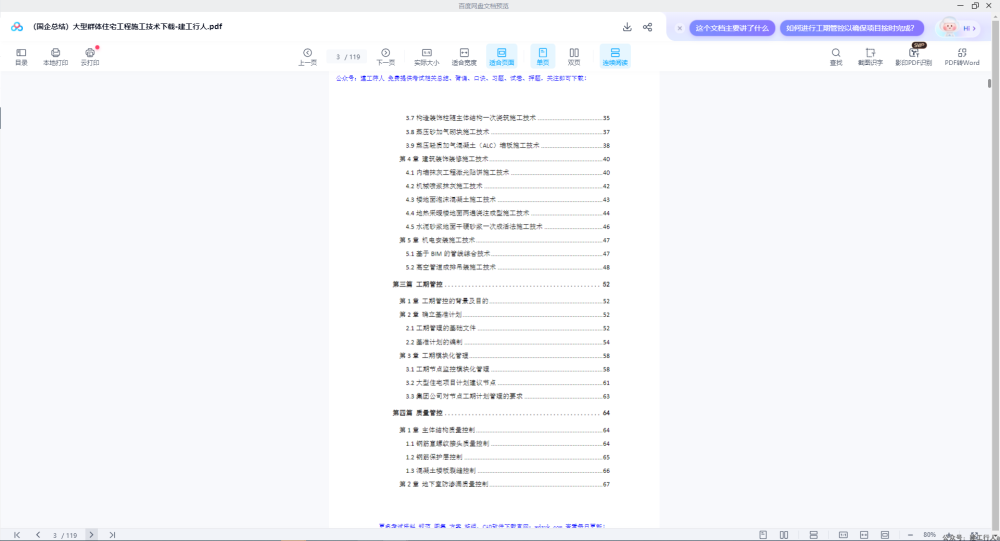
Task: Open the AI assistant Hi avatar
Action: click(957, 27)
